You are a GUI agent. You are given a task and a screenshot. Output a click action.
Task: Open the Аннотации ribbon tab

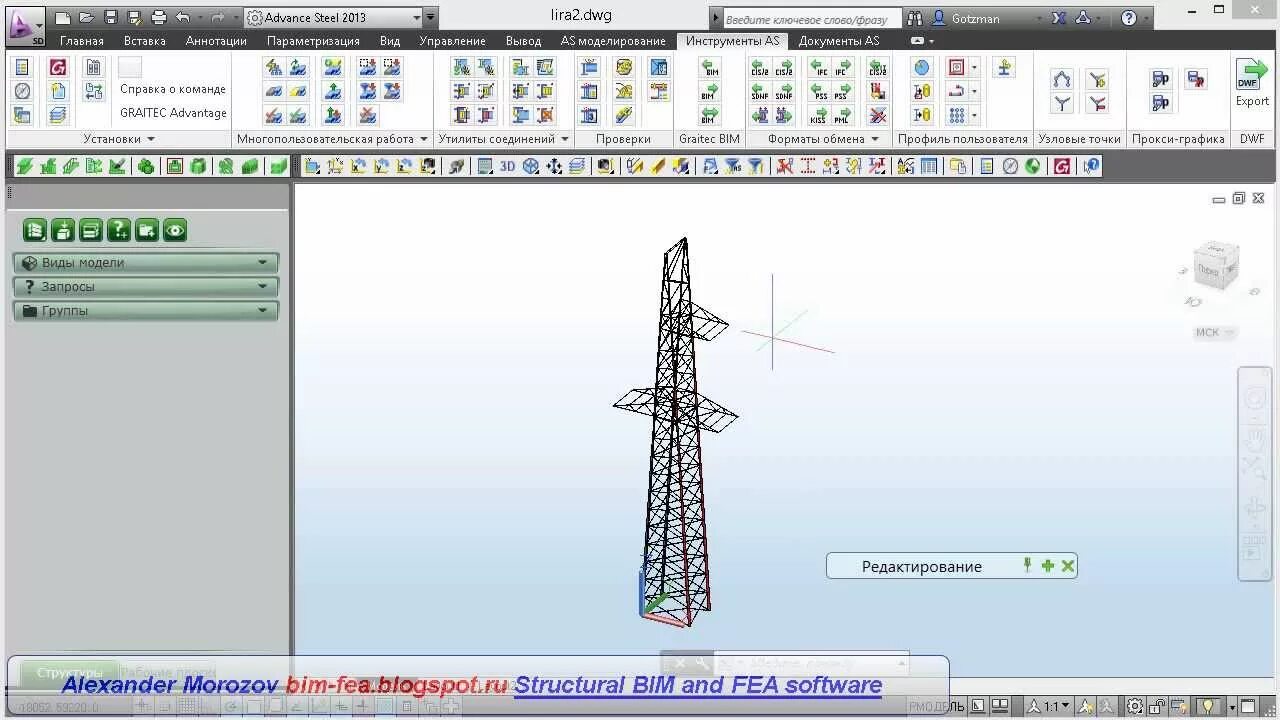[216, 41]
